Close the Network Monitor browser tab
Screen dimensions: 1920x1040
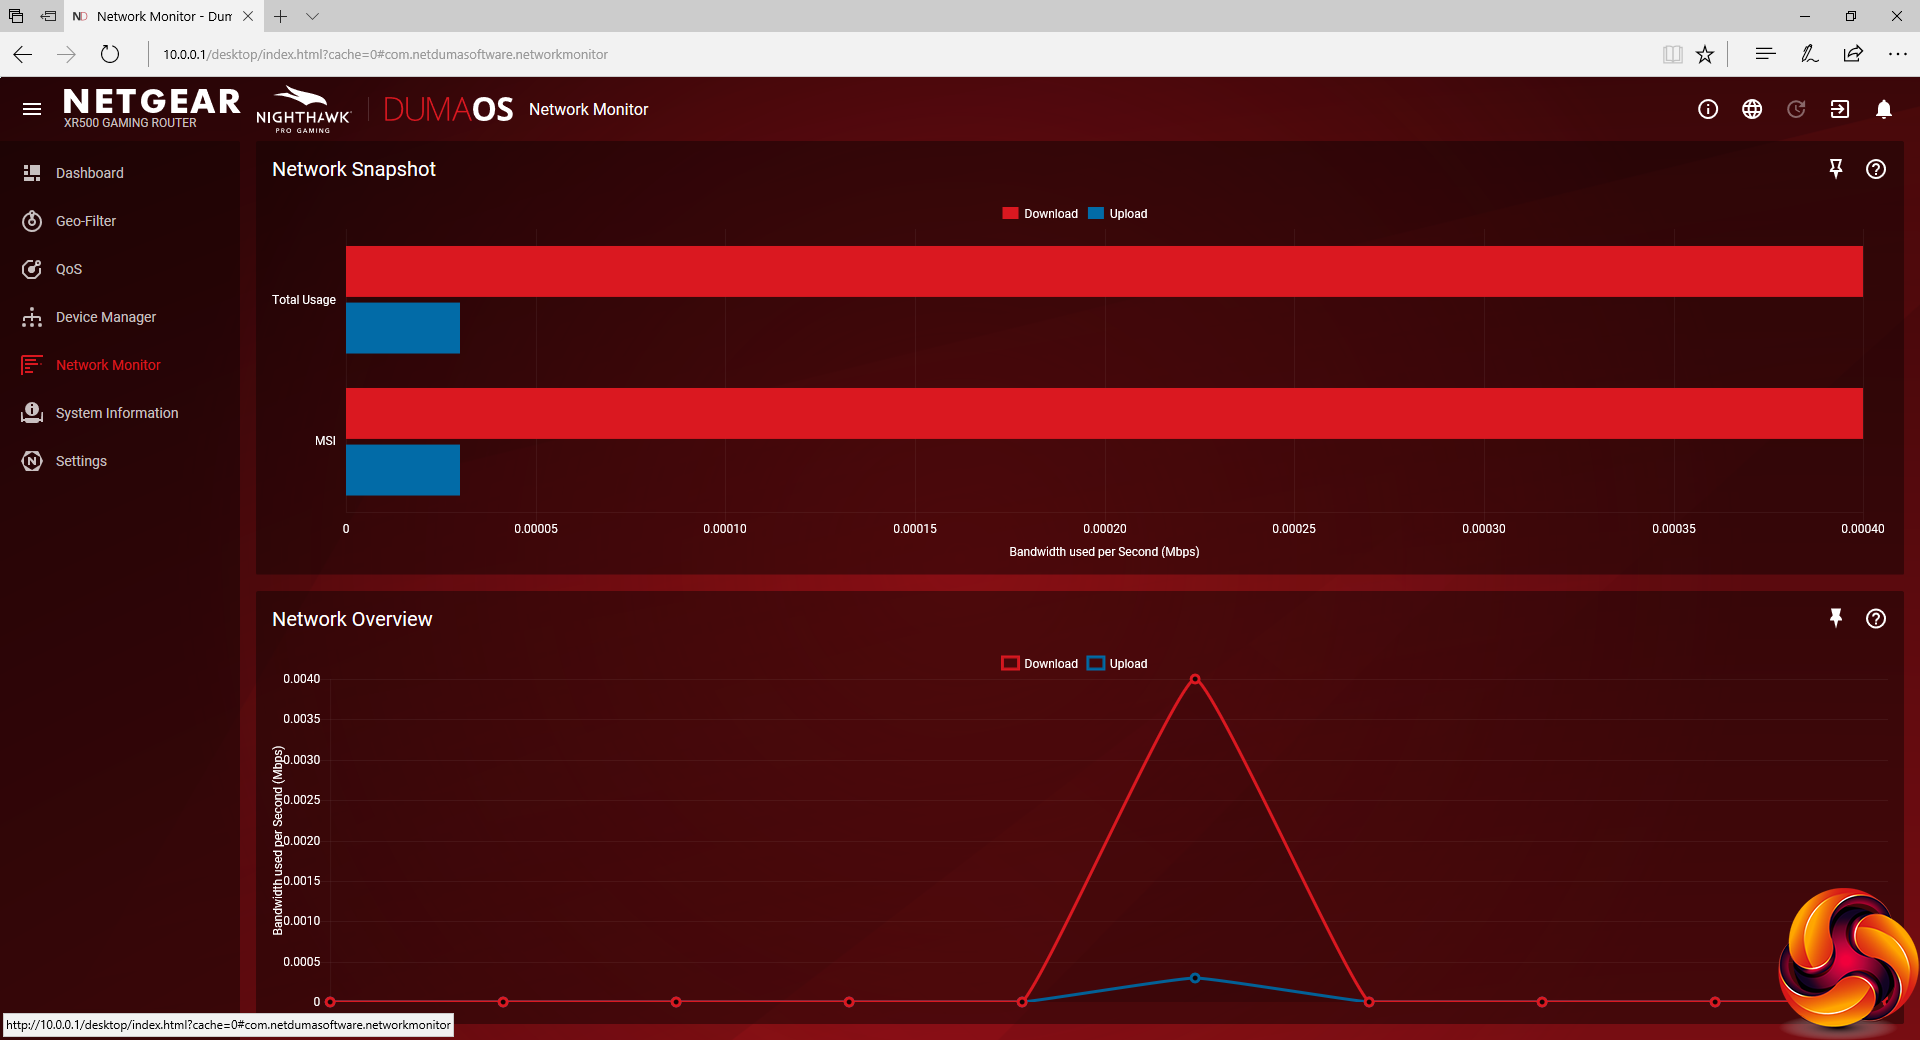click(248, 16)
